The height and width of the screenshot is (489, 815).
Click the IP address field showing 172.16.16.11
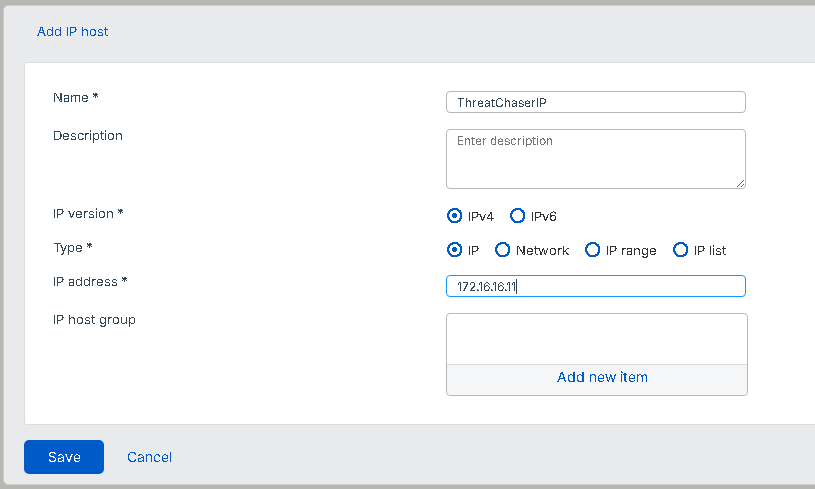(595, 287)
